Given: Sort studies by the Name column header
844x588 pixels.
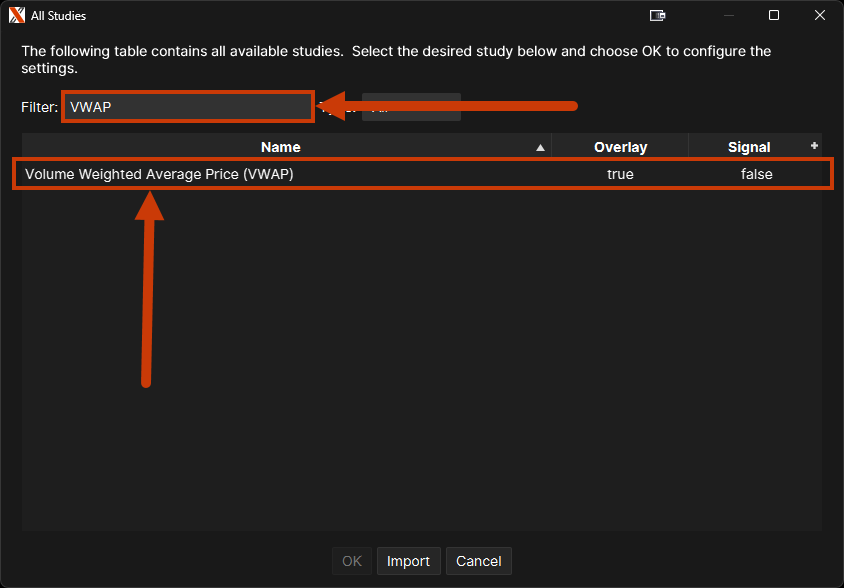Looking at the screenshot, I should click(280, 147).
